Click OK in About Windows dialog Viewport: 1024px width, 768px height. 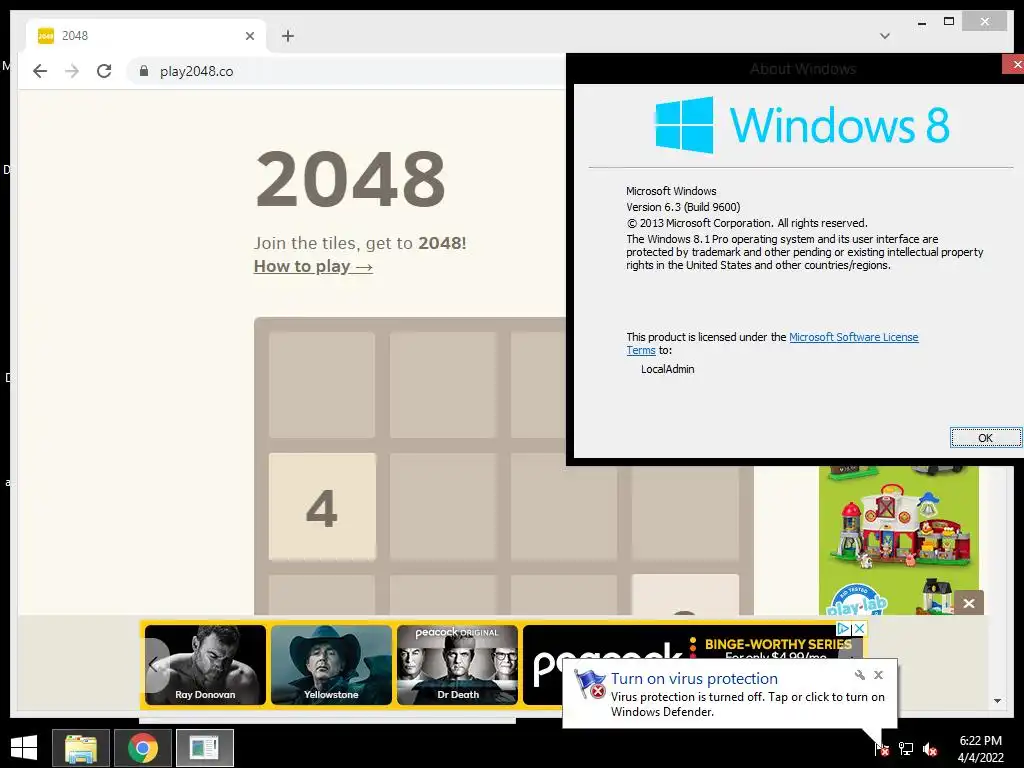[985, 438]
